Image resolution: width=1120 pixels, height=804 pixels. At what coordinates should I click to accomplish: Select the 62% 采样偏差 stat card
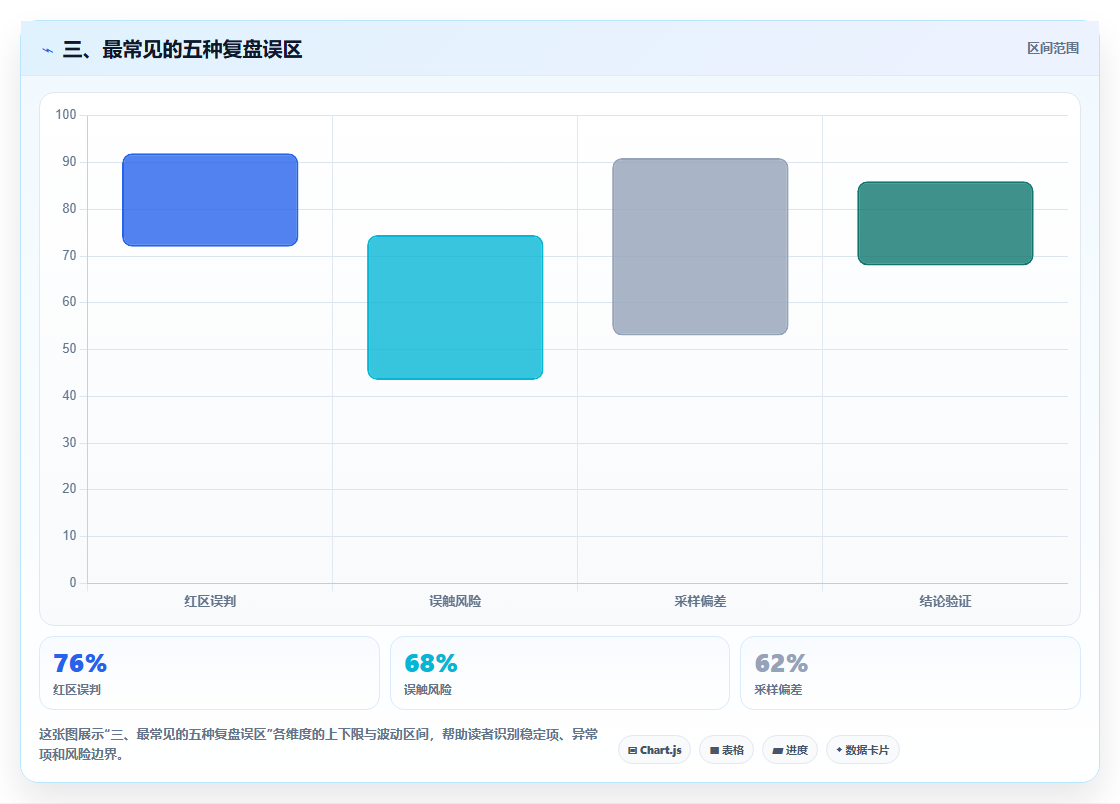click(x=910, y=673)
